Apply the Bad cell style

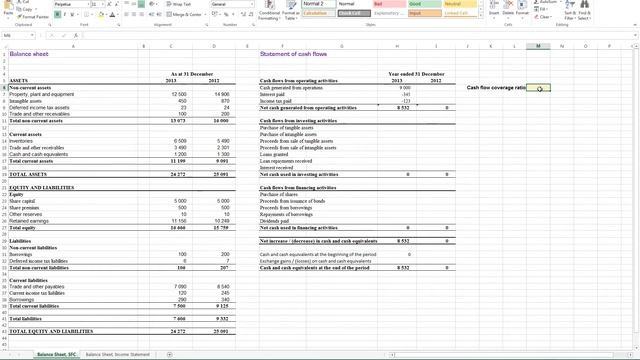click(389, 4)
